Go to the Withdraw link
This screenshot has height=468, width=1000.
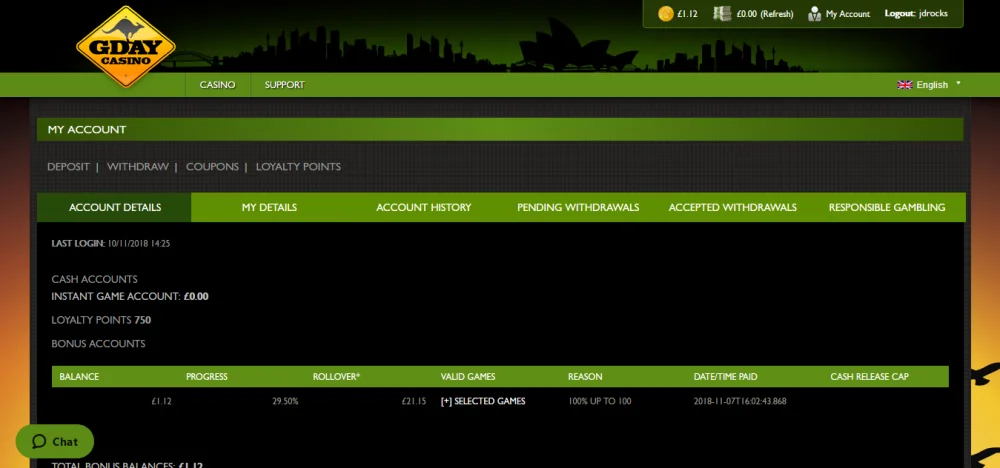pyautogui.click(x=138, y=166)
